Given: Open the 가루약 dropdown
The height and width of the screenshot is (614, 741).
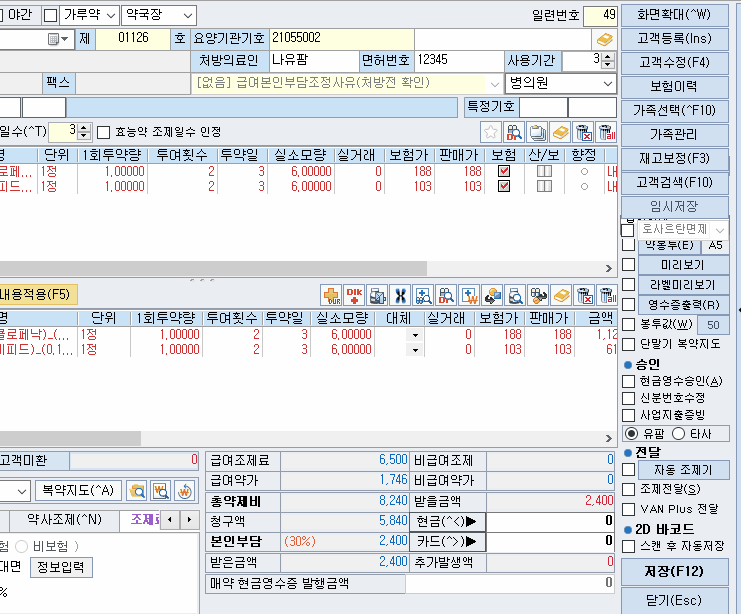Looking at the screenshot, I should [x=111, y=16].
